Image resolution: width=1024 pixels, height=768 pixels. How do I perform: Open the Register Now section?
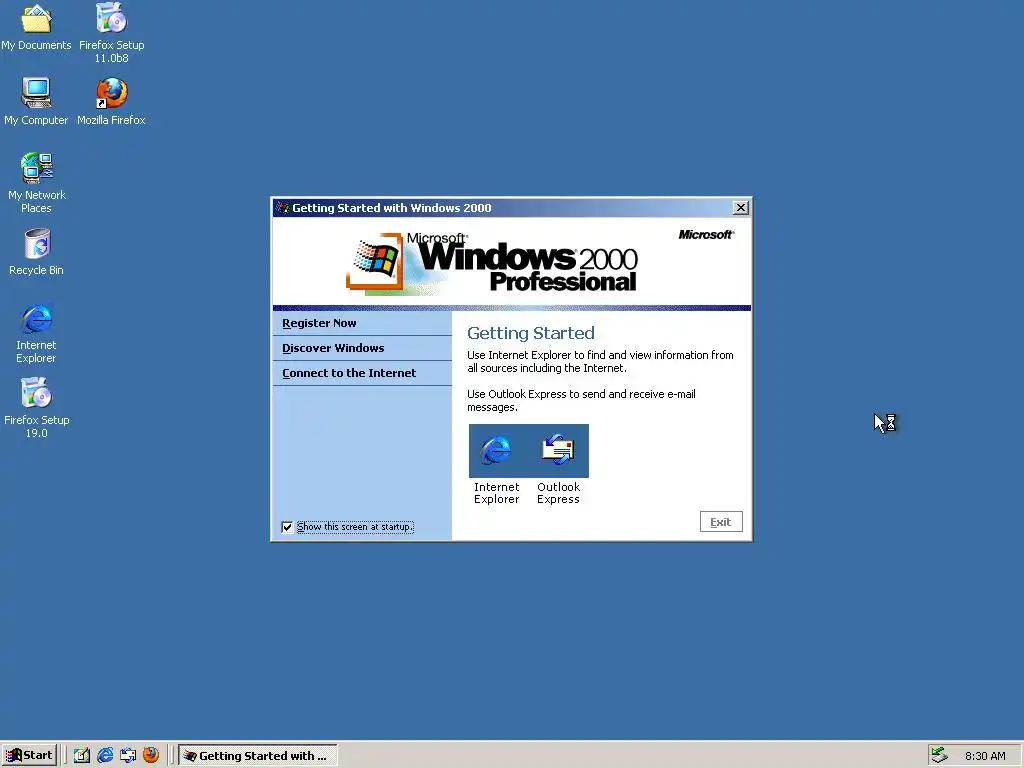pos(362,323)
